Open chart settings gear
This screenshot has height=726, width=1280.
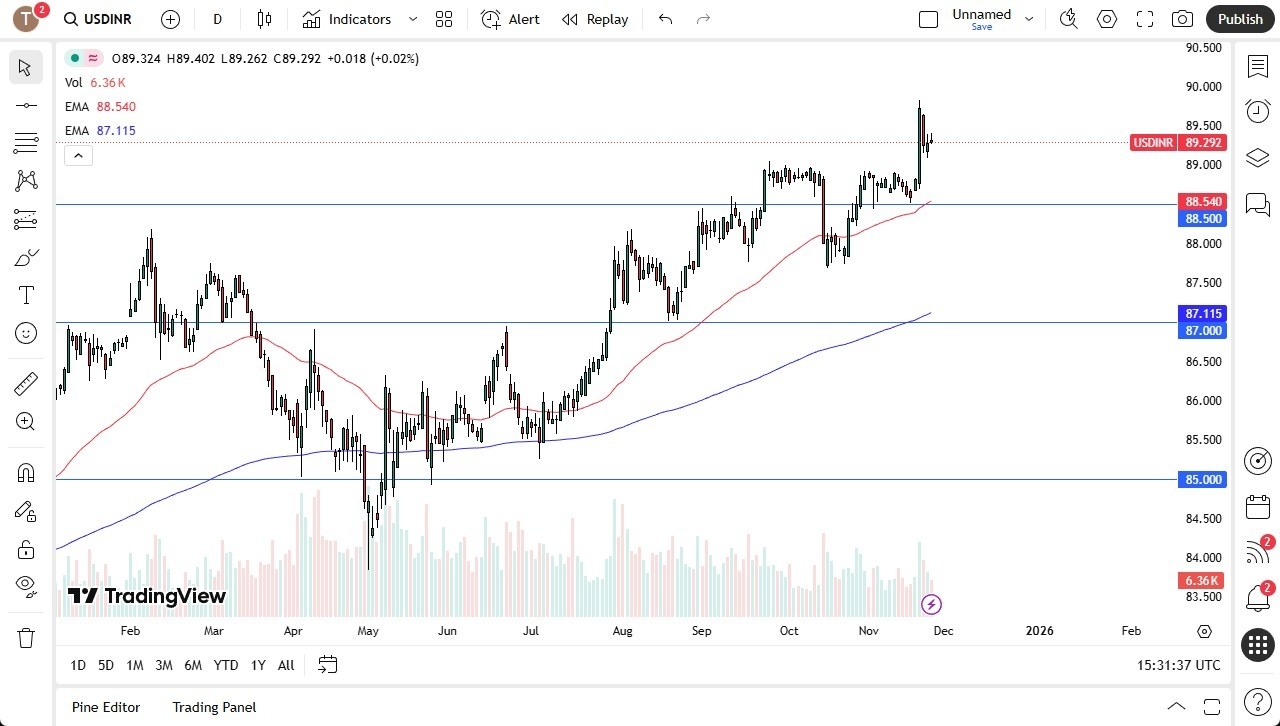[1106, 19]
